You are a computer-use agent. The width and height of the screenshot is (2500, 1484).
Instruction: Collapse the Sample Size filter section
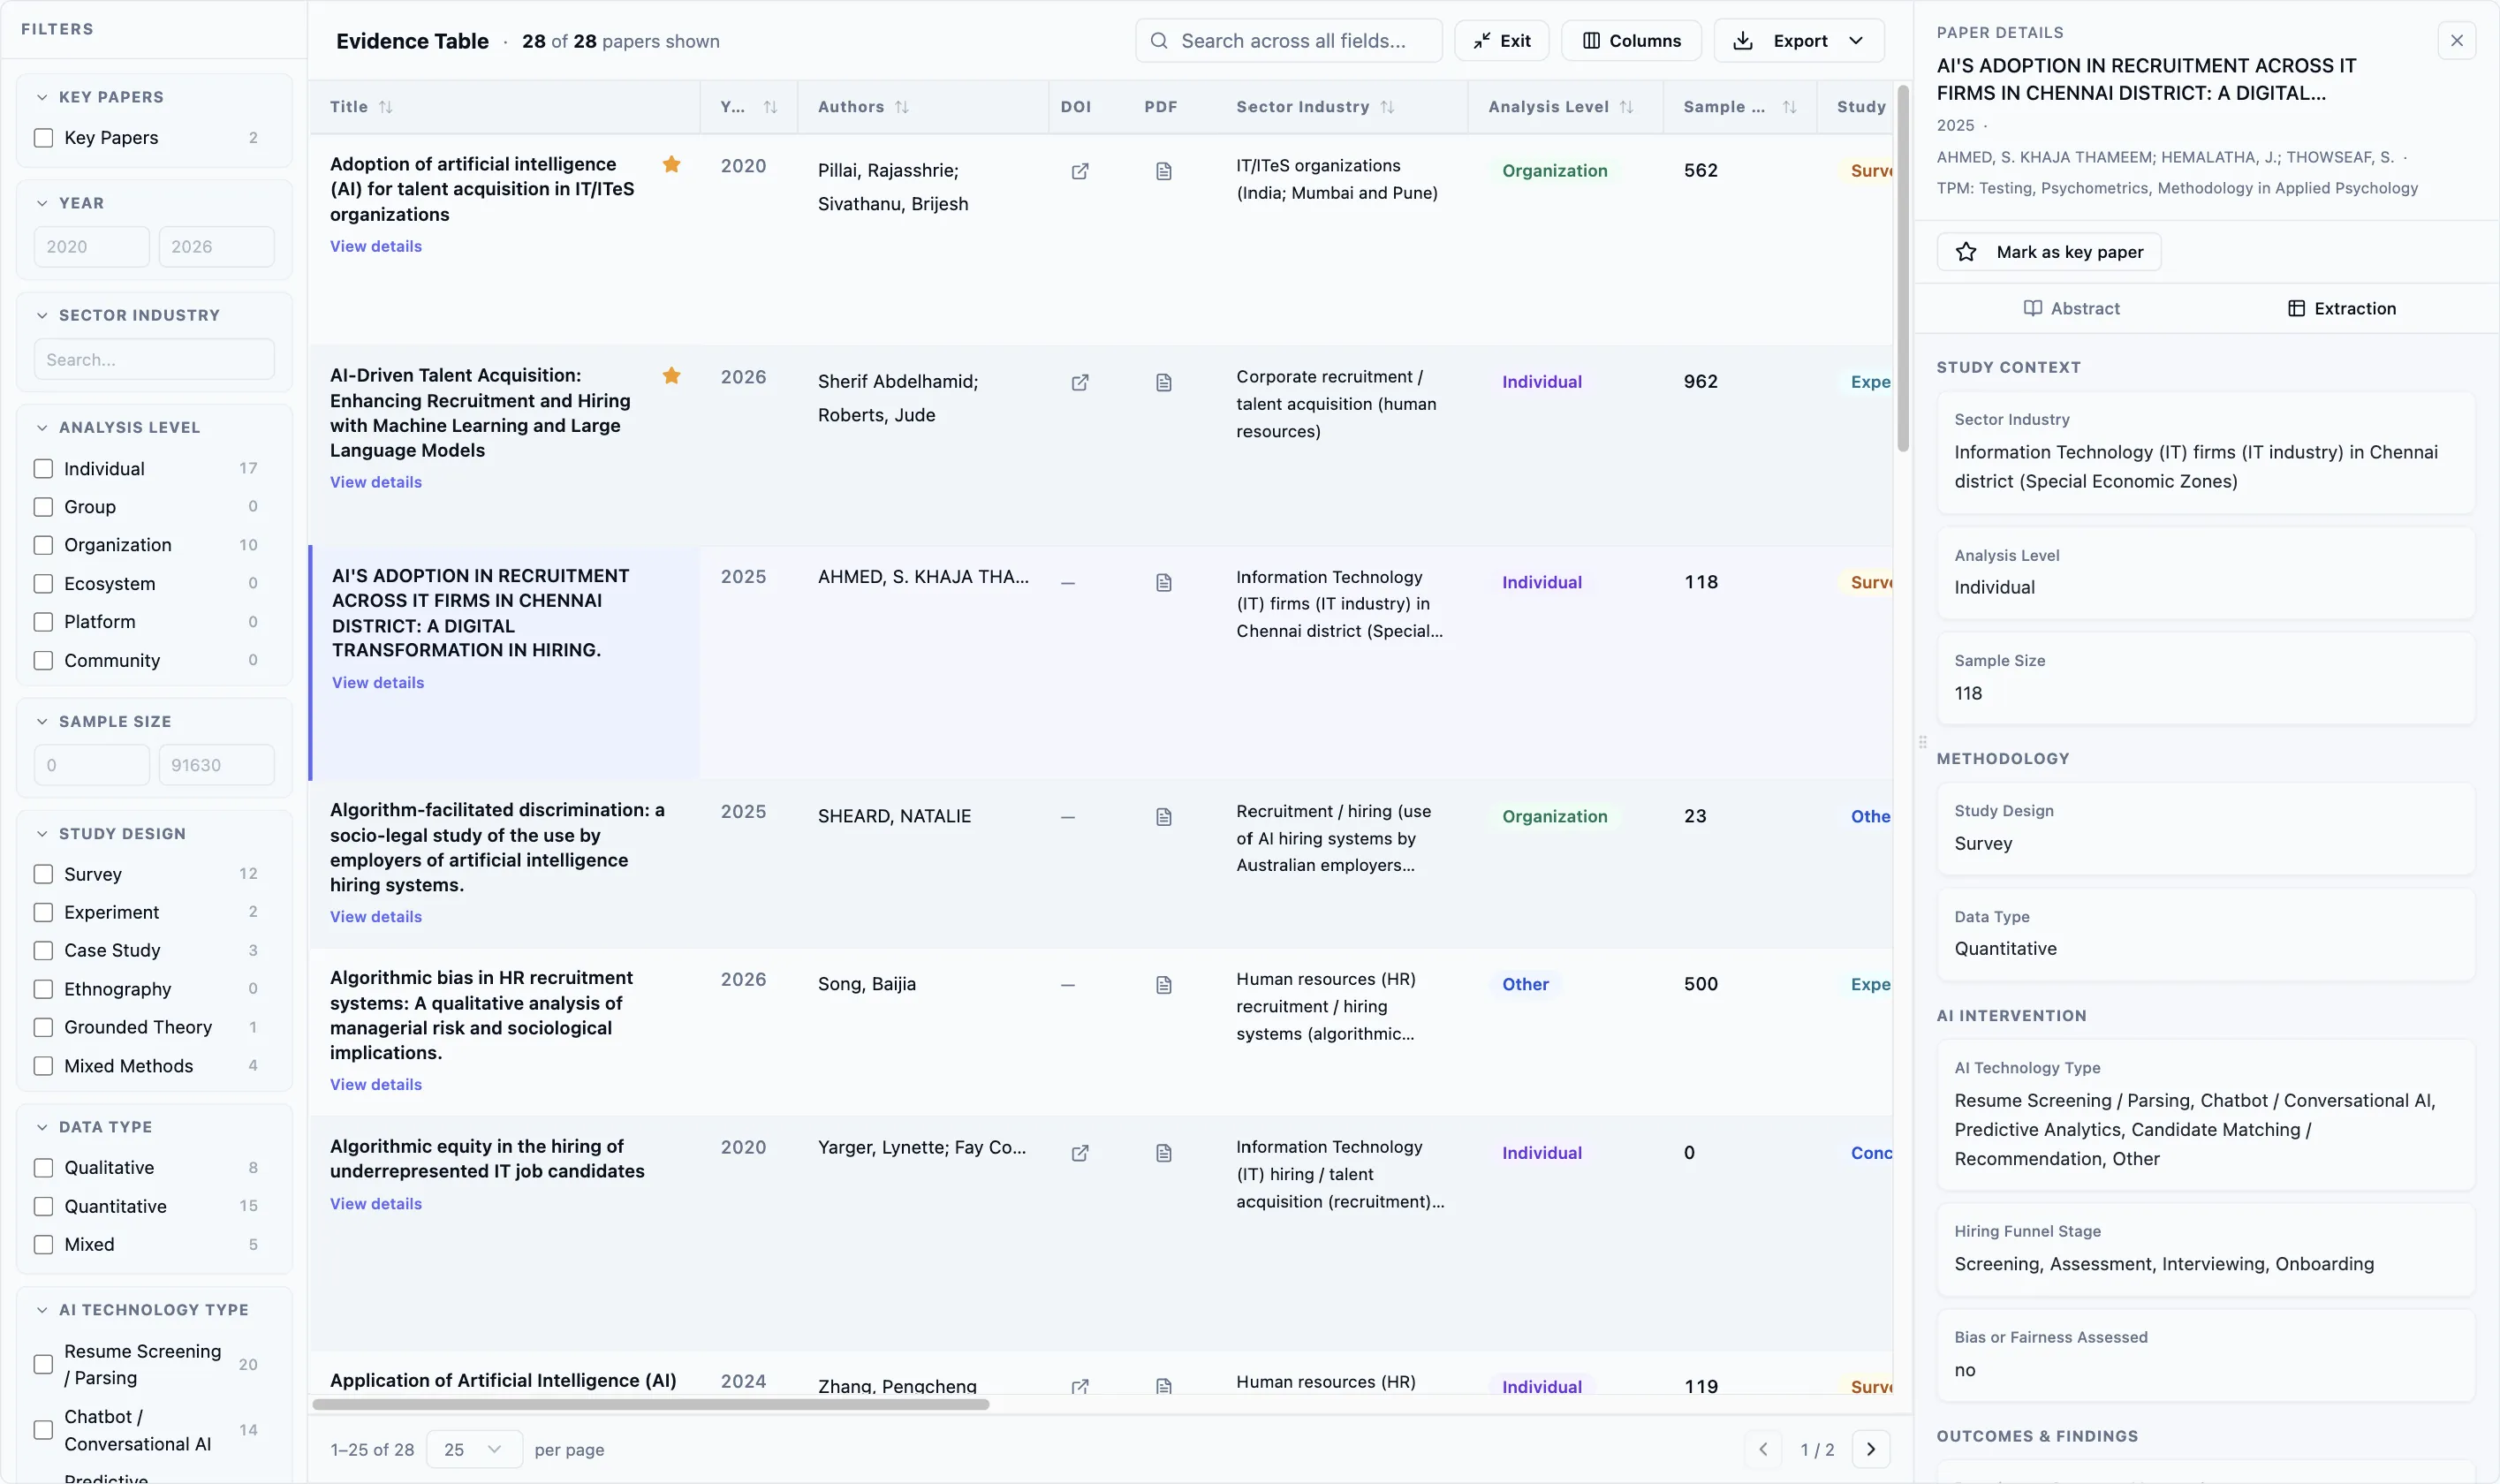tap(42, 721)
